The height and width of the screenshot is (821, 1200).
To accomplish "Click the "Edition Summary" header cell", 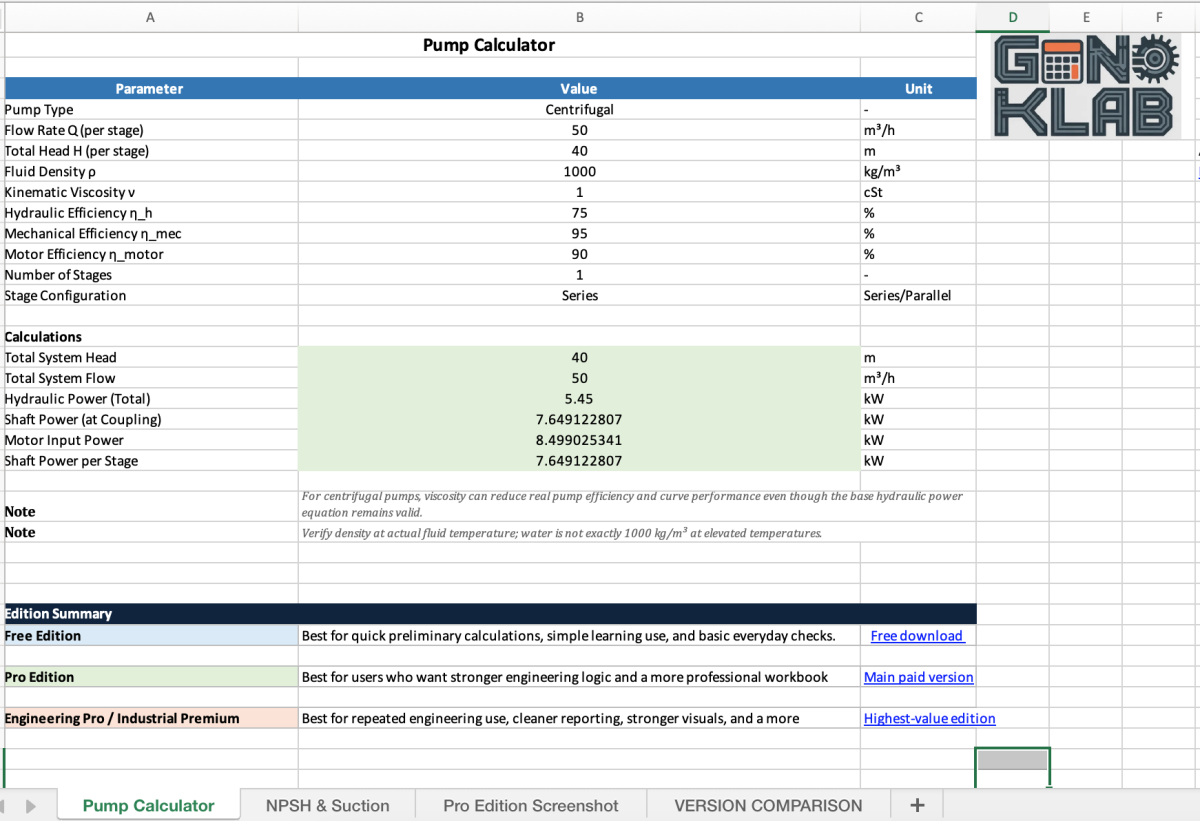I will (x=150, y=613).
